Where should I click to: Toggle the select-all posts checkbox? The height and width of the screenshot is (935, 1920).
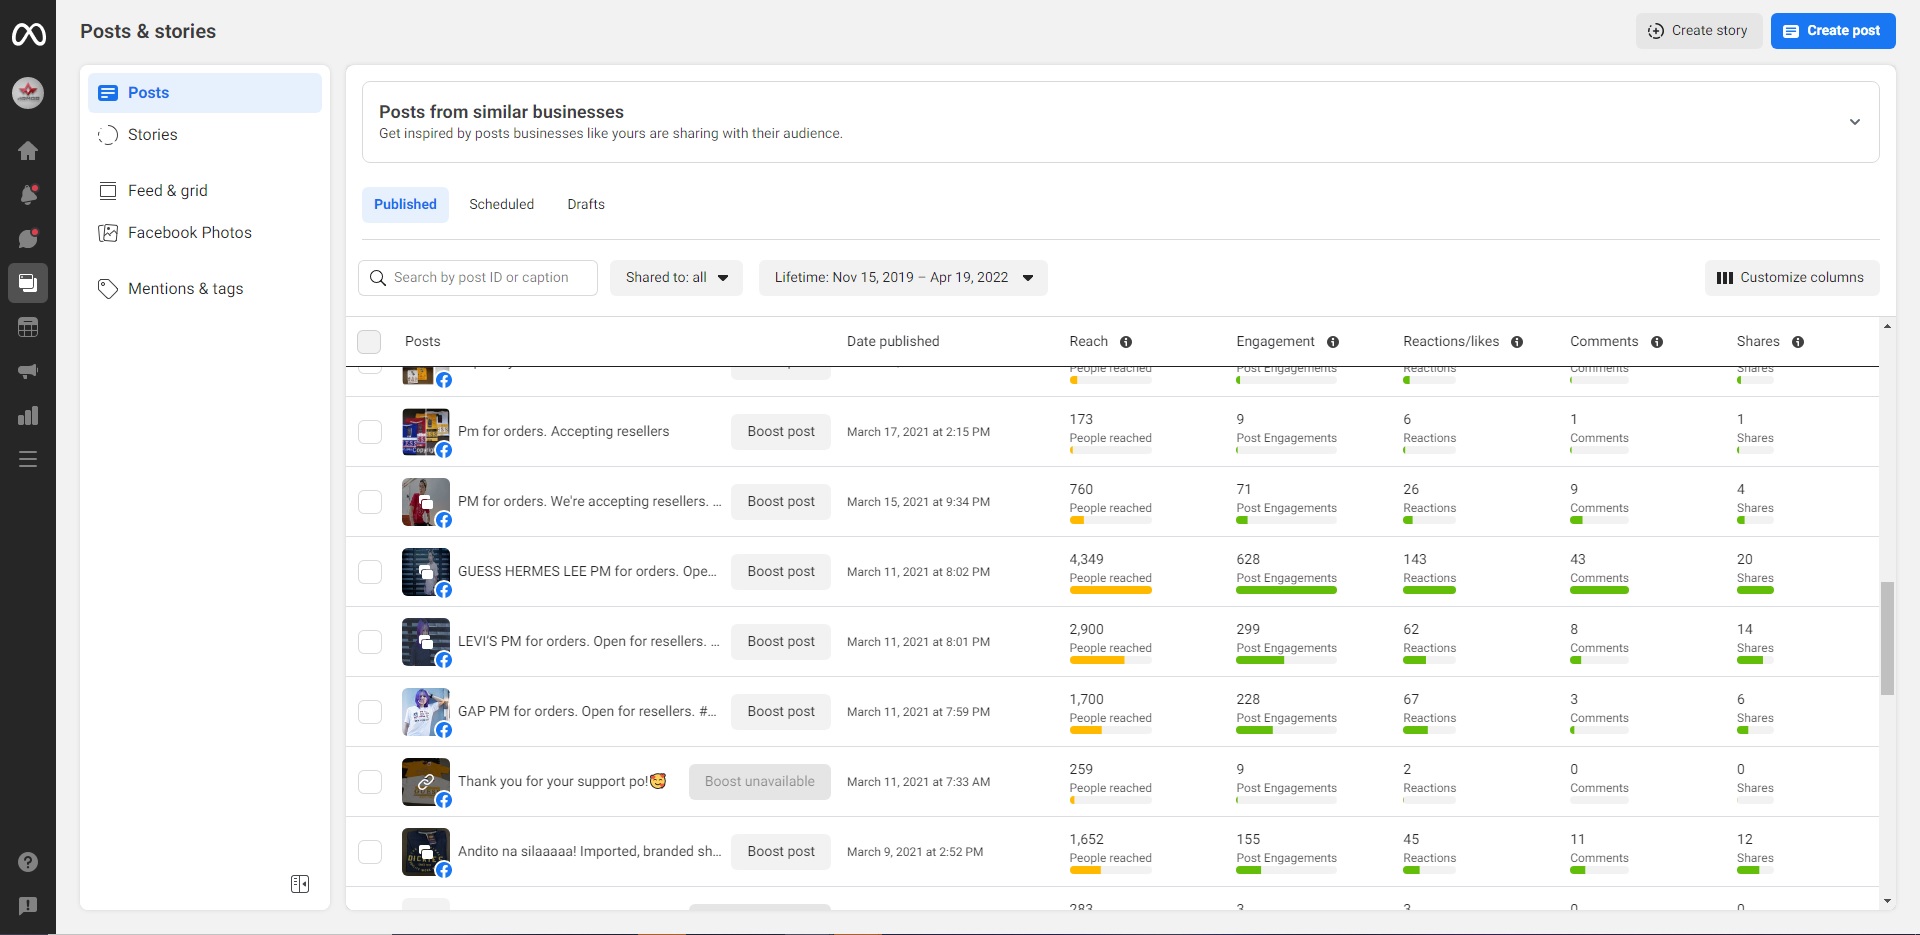(369, 342)
